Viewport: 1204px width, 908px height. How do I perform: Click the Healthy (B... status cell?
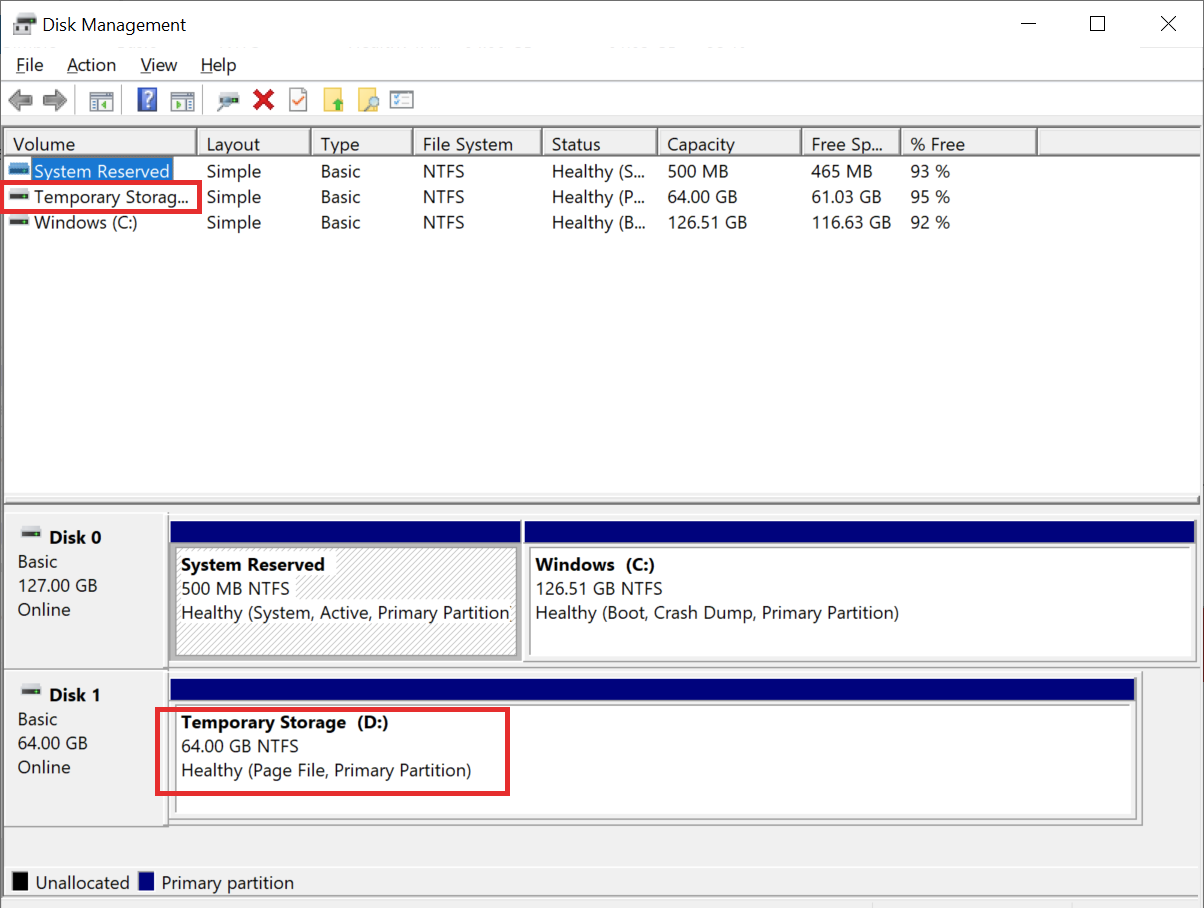[599, 222]
